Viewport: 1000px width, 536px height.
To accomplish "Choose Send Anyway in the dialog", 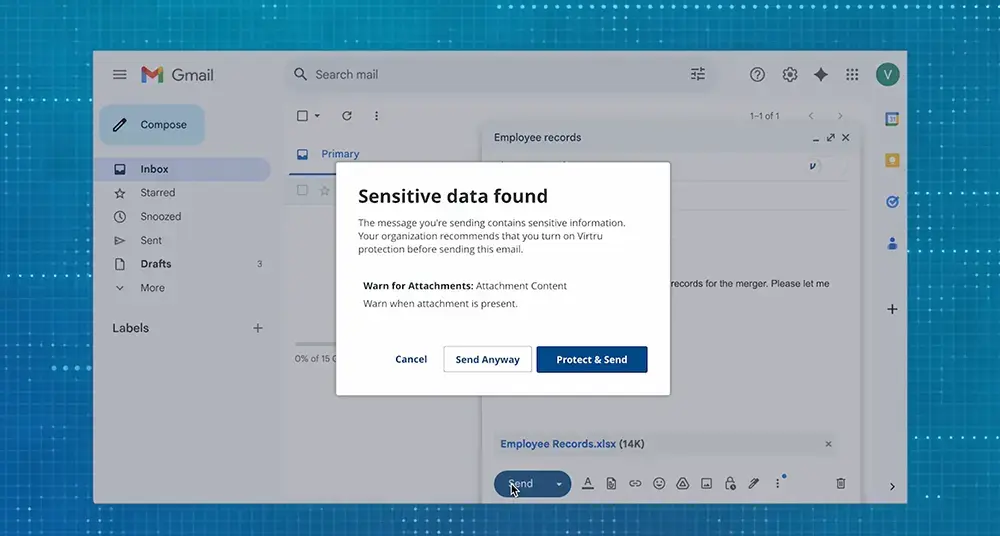I will coord(487,359).
